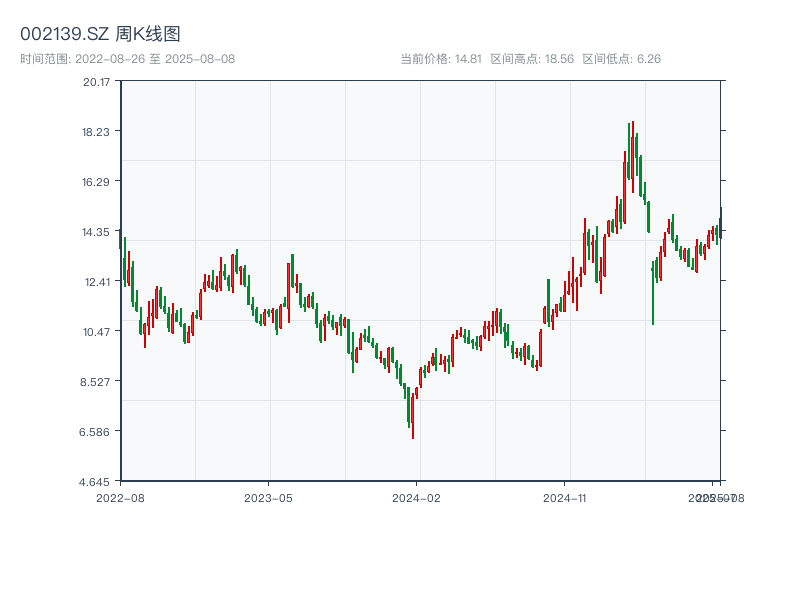Click the 2022-08 x-axis date label
The height and width of the screenshot is (600, 800).
coord(120,497)
